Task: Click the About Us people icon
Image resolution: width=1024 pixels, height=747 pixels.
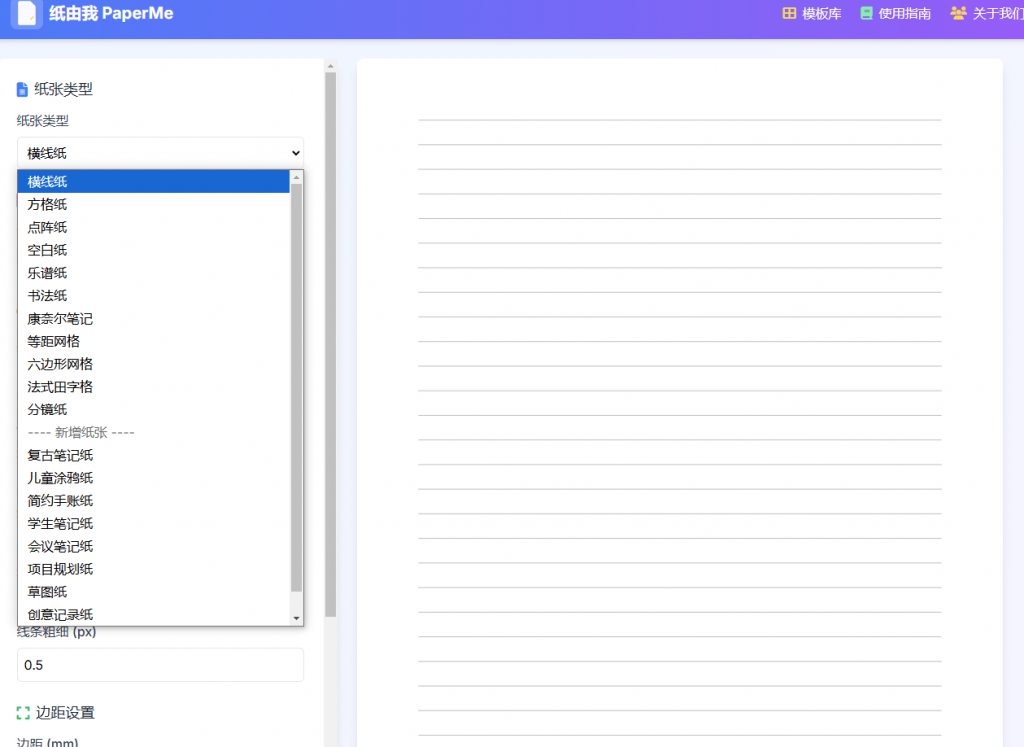Action: 959,14
